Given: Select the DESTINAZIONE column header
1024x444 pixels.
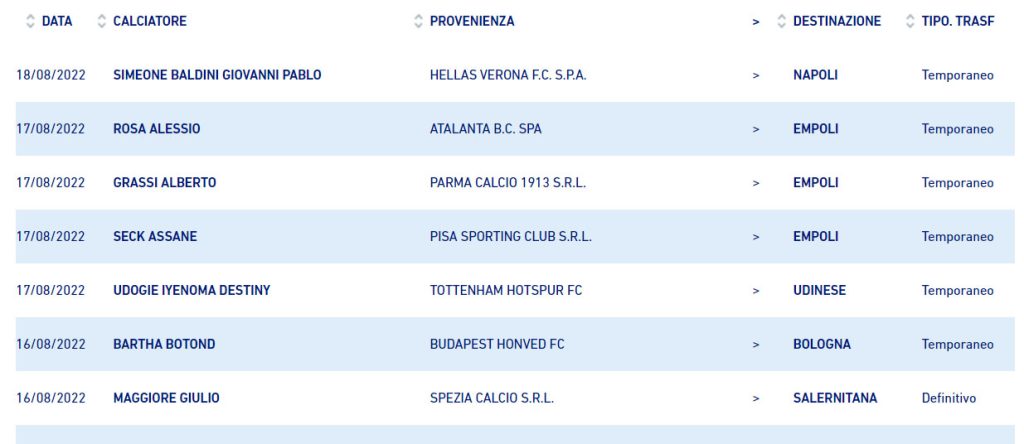Looking at the screenshot, I should pos(837,22).
